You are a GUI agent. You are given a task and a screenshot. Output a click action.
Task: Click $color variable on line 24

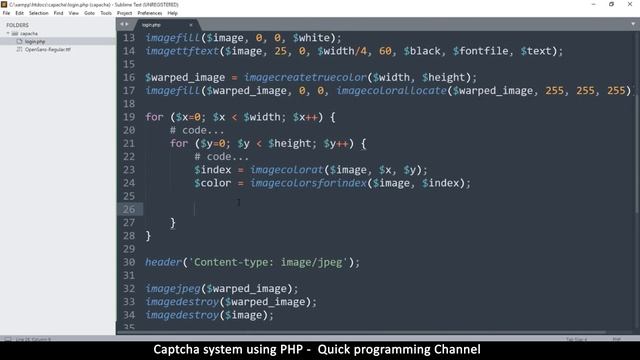(213, 183)
